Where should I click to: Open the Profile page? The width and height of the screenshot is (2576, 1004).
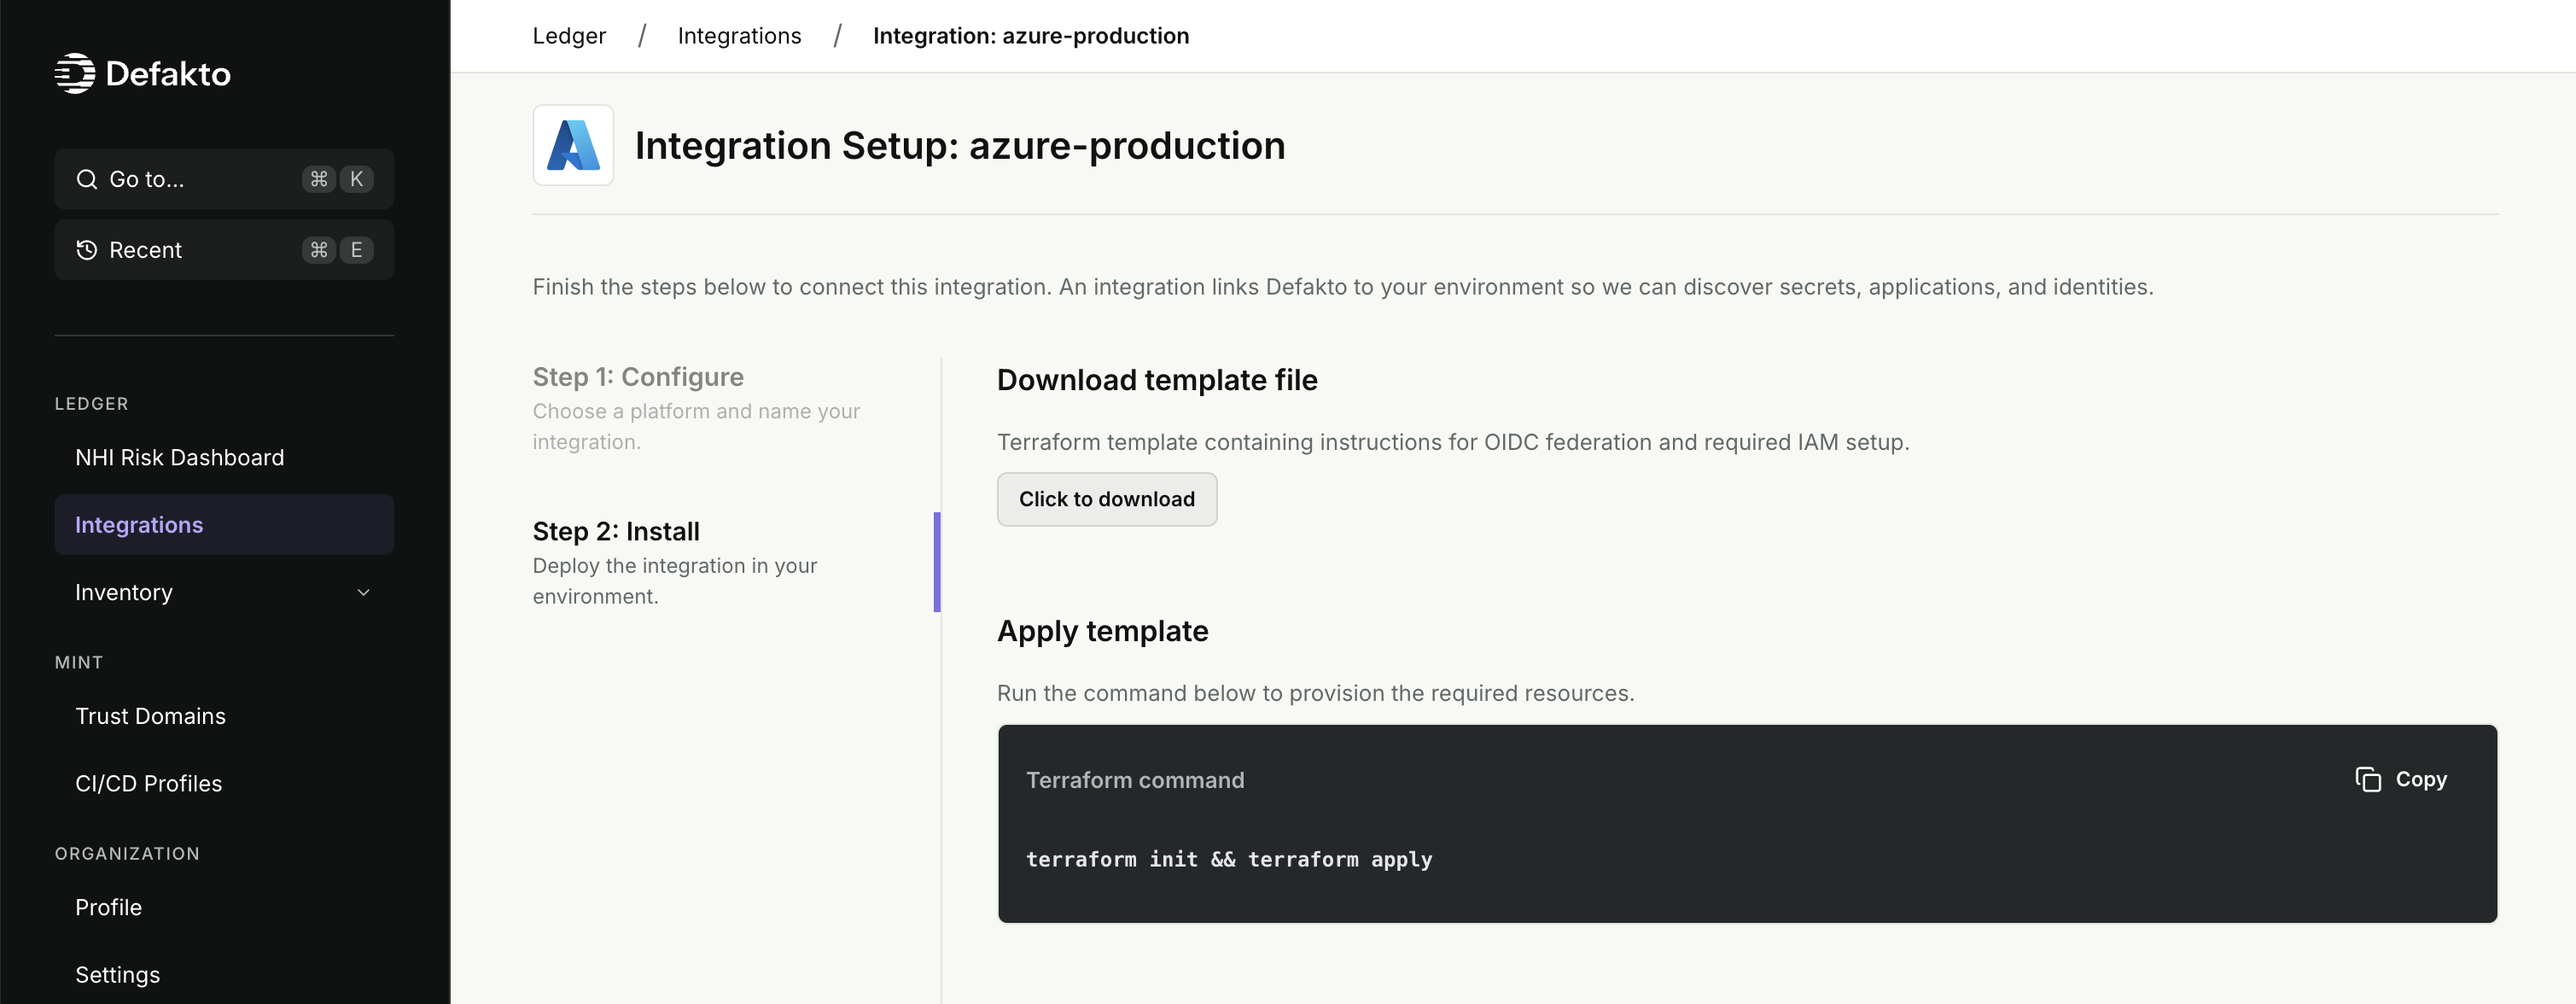[x=224, y=907]
